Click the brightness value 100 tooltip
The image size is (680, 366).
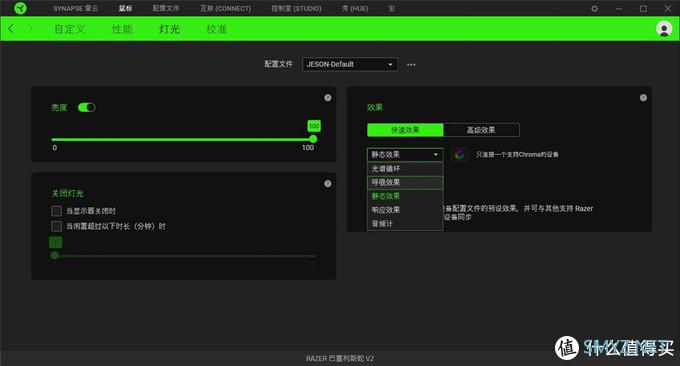314,126
